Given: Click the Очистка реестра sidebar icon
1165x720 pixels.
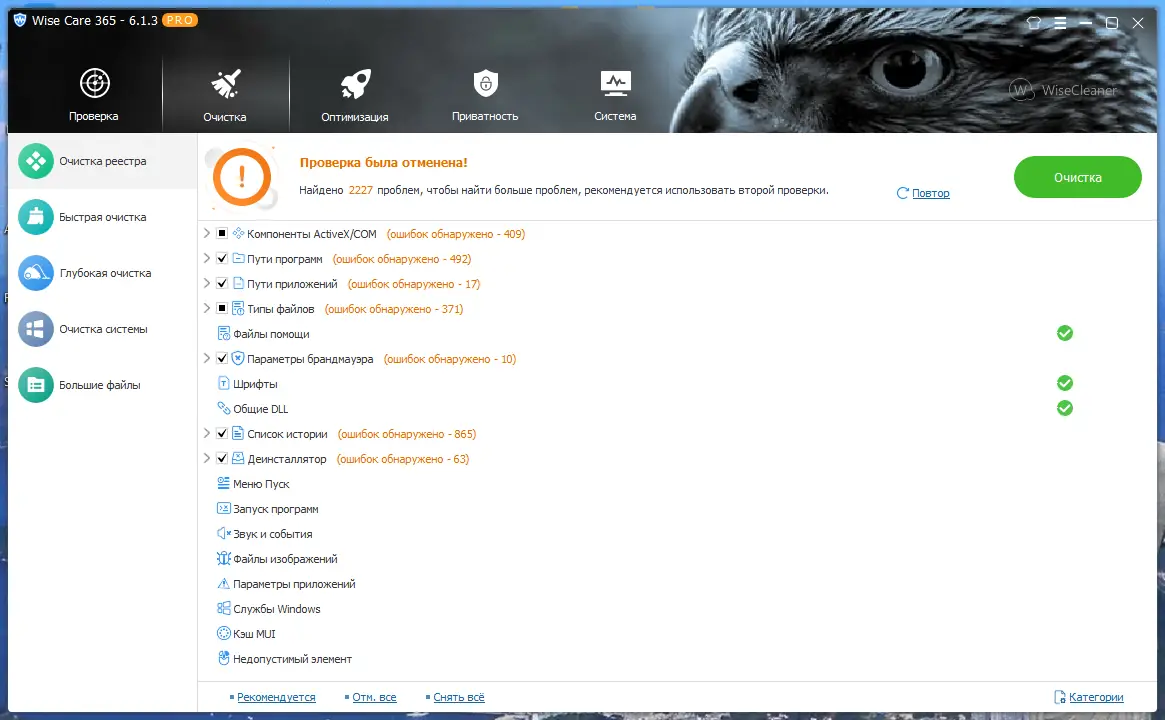Looking at the screenshot, I should [x=36, y=161].
